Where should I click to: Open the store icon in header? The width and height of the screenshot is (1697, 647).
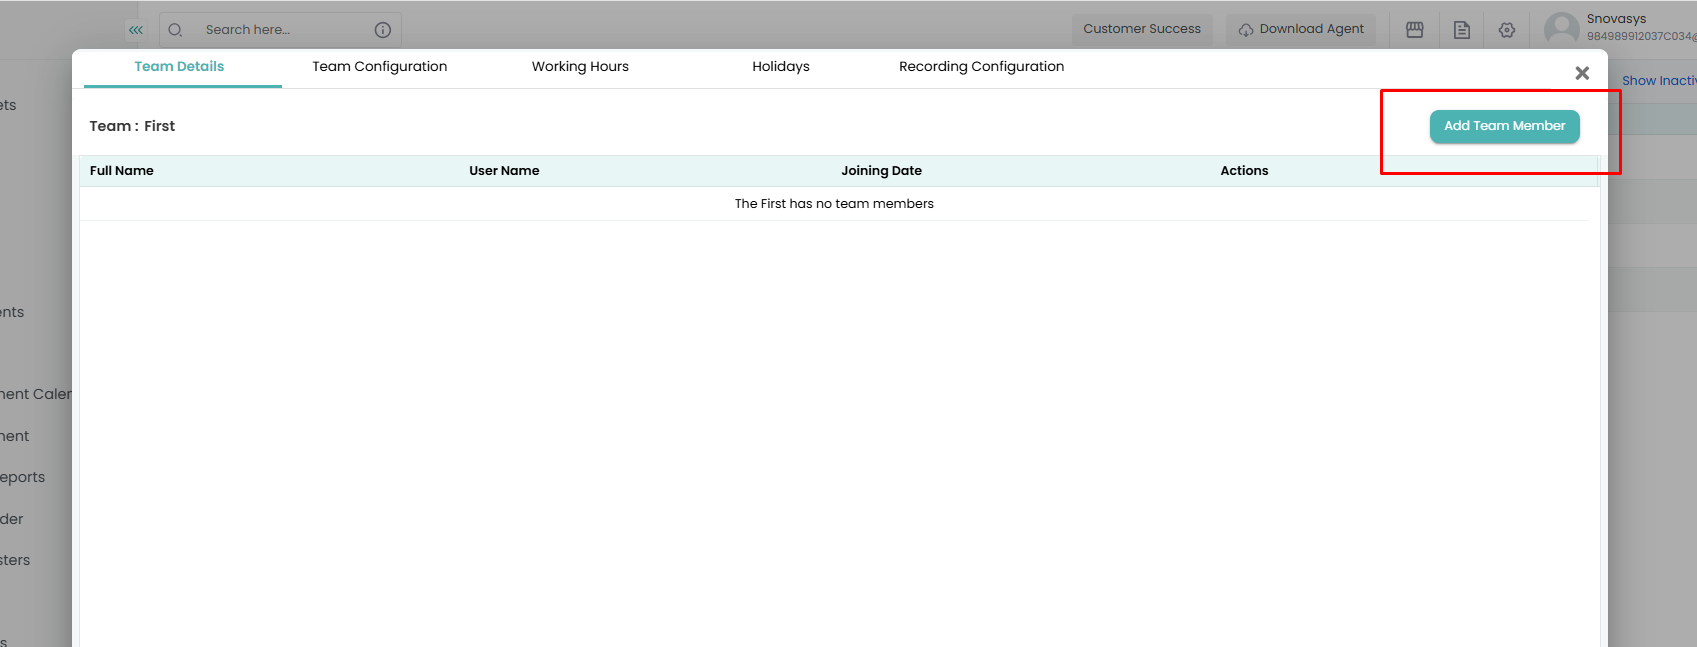click(1415, 30)
